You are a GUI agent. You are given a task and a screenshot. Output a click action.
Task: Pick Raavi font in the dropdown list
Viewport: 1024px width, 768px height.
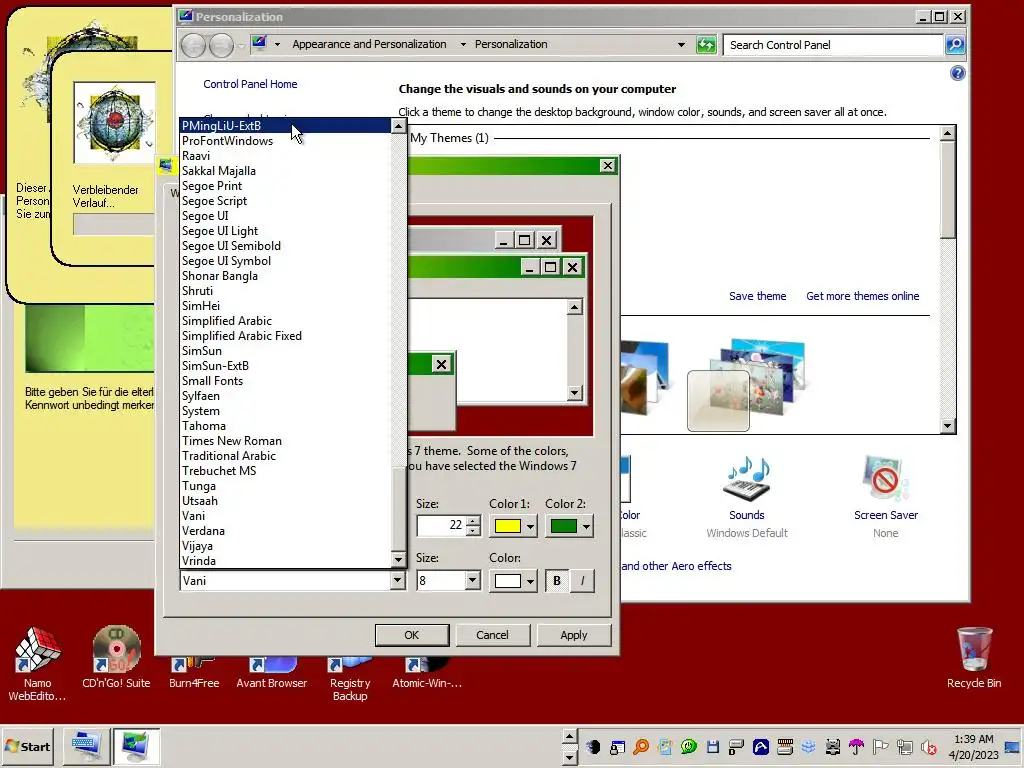coord(286,155)
